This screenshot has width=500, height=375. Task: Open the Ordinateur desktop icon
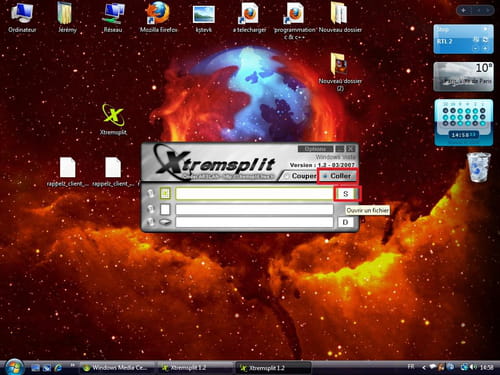pyautogui.click(x=22, y=17)
